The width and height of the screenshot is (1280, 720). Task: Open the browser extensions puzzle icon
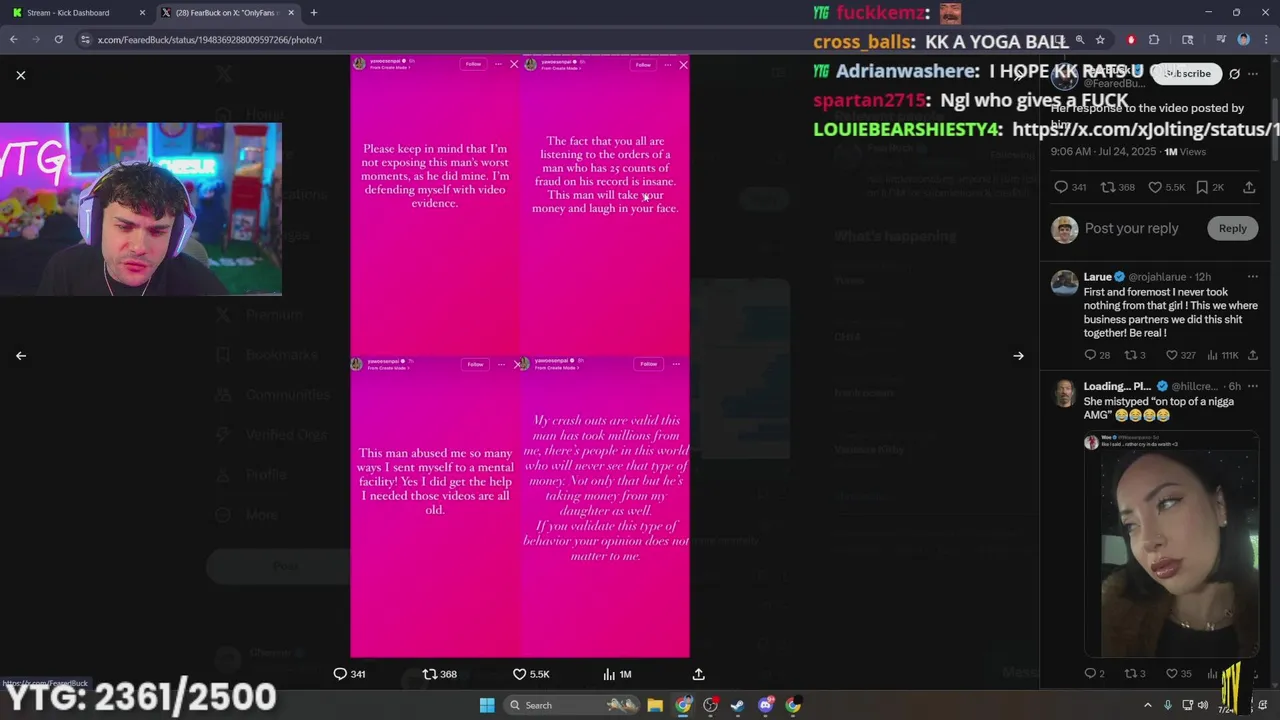click(1153, 40)
